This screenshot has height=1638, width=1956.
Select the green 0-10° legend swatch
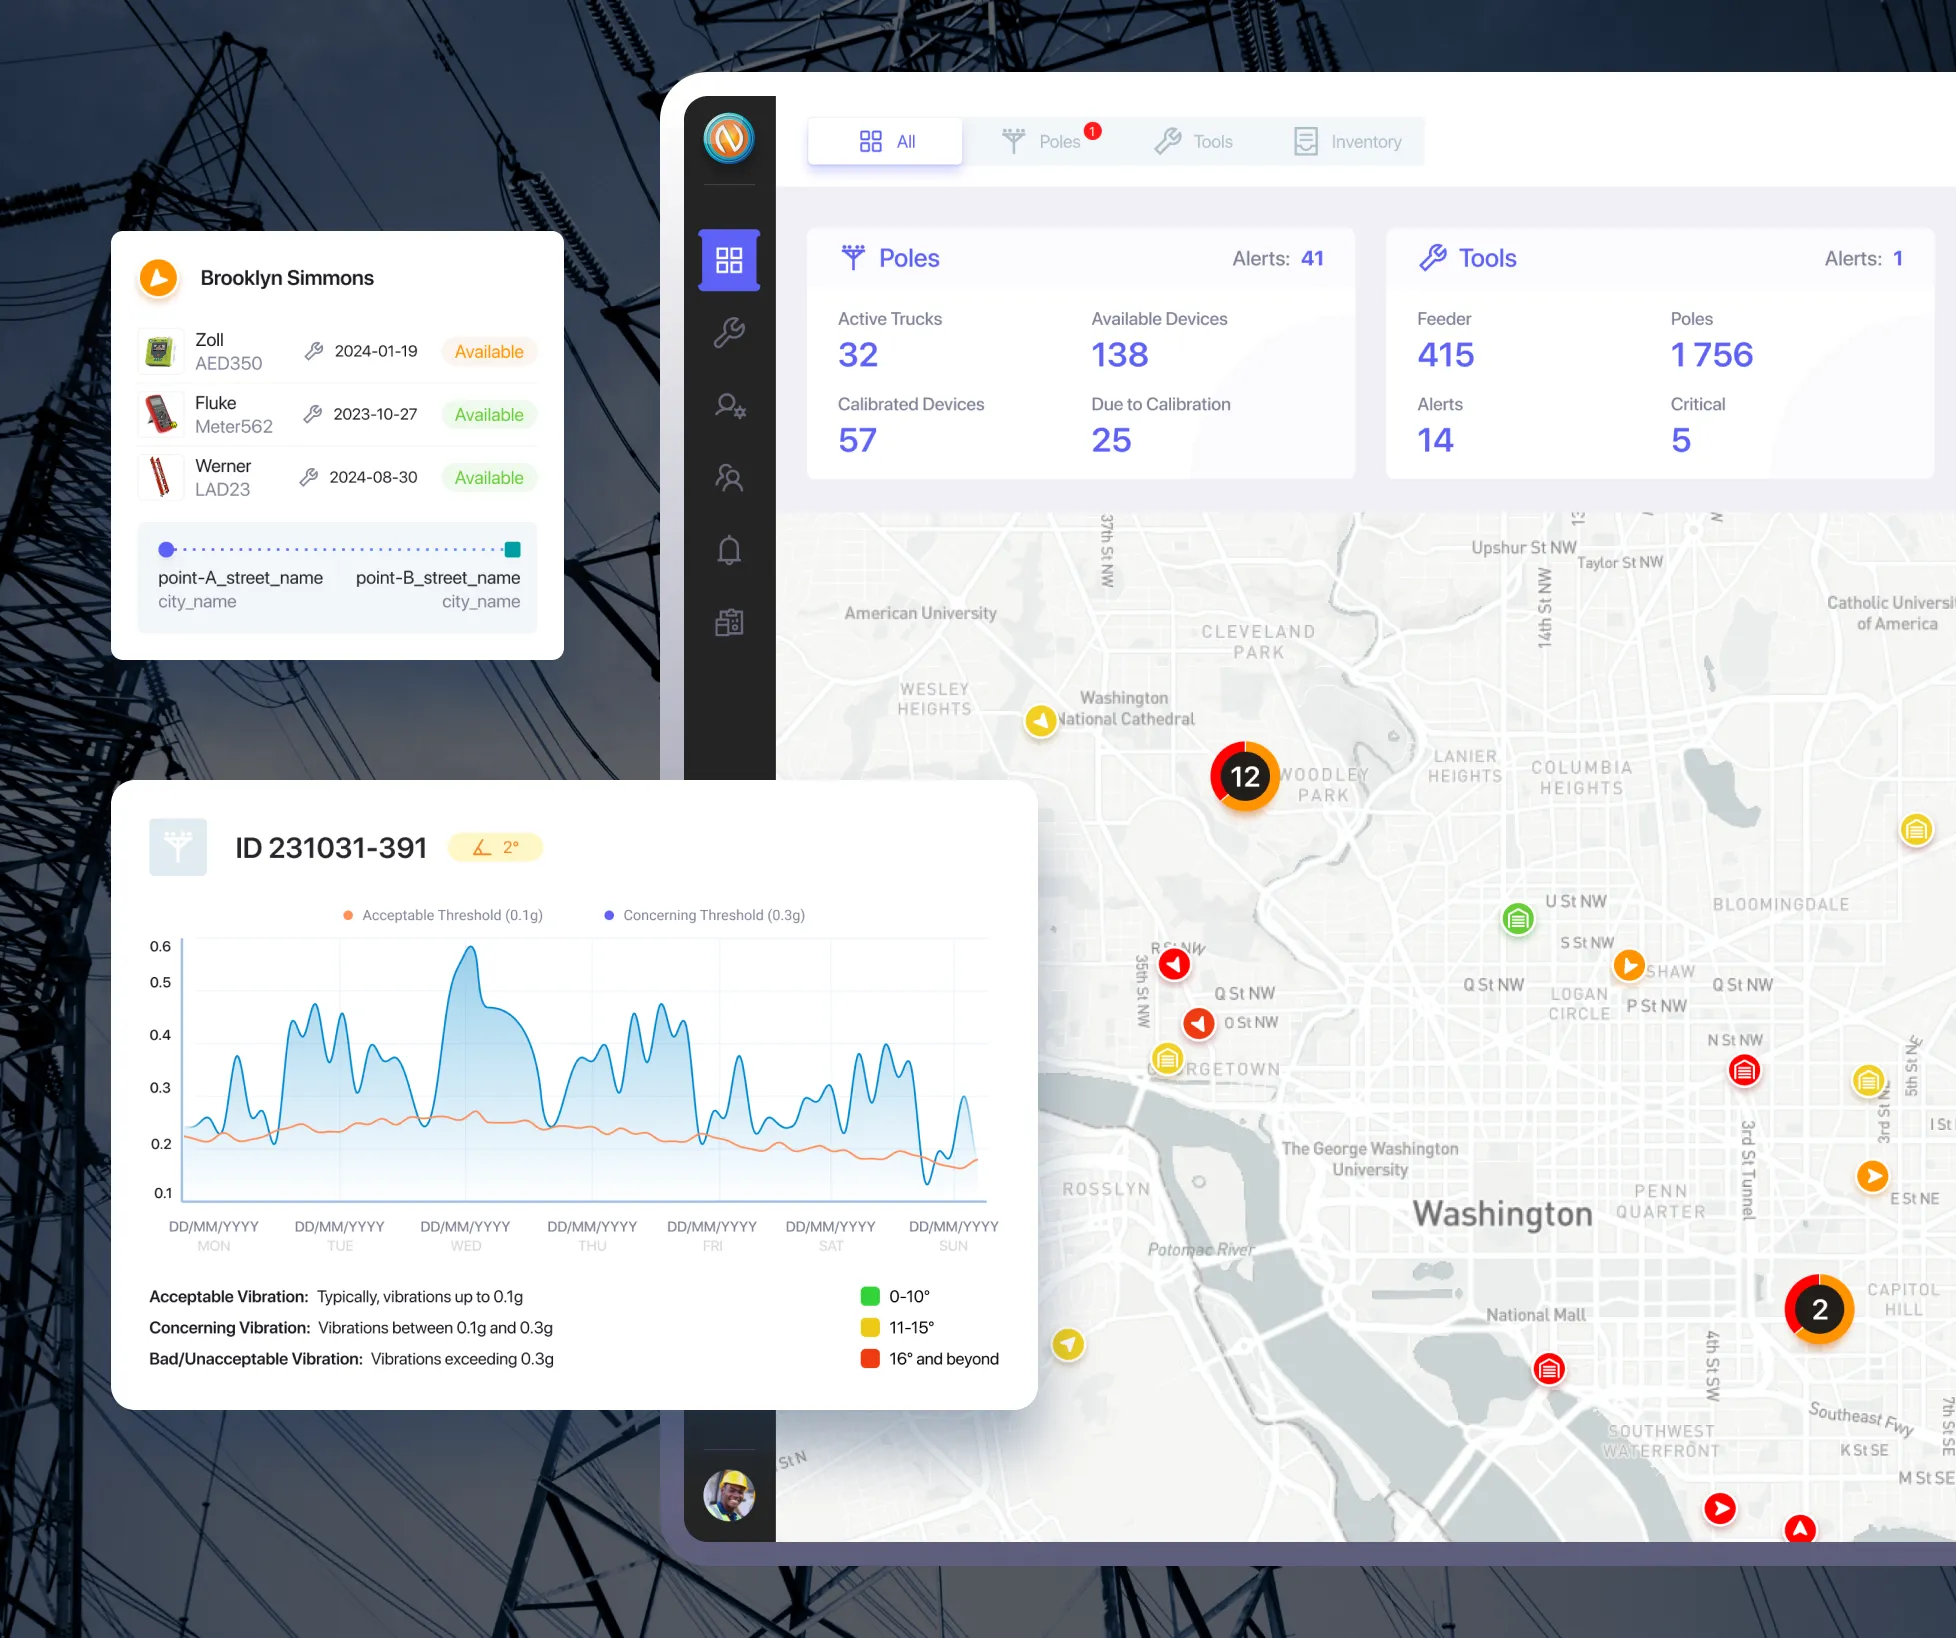click(x=868, y=1295)
